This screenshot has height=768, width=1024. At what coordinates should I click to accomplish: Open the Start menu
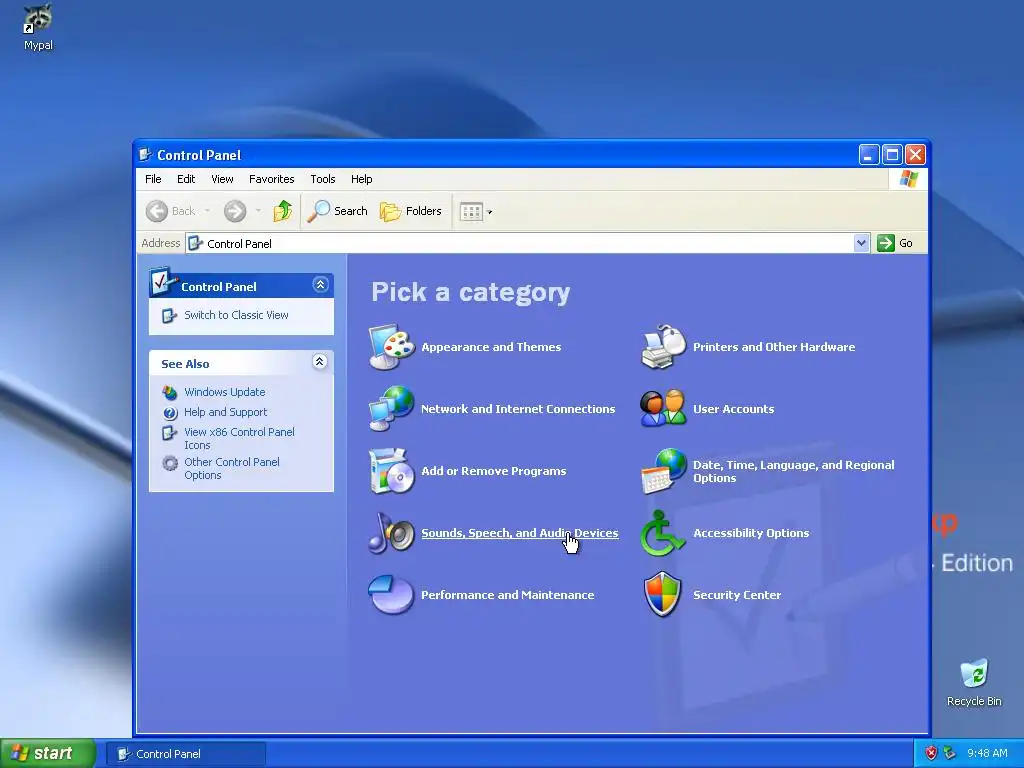[48, 753]
